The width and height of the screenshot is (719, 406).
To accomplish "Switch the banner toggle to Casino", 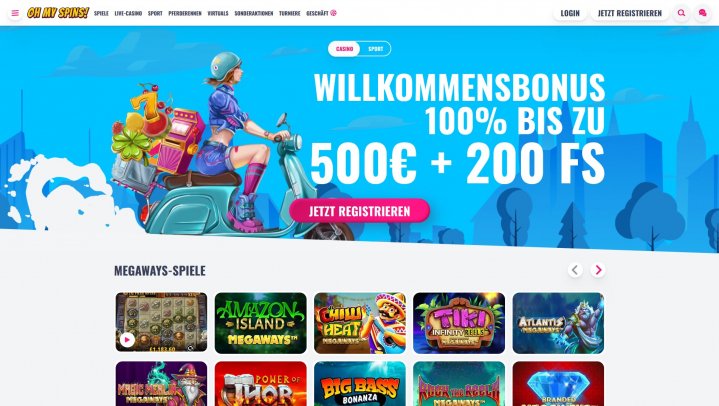I will [x=344, y=49].
